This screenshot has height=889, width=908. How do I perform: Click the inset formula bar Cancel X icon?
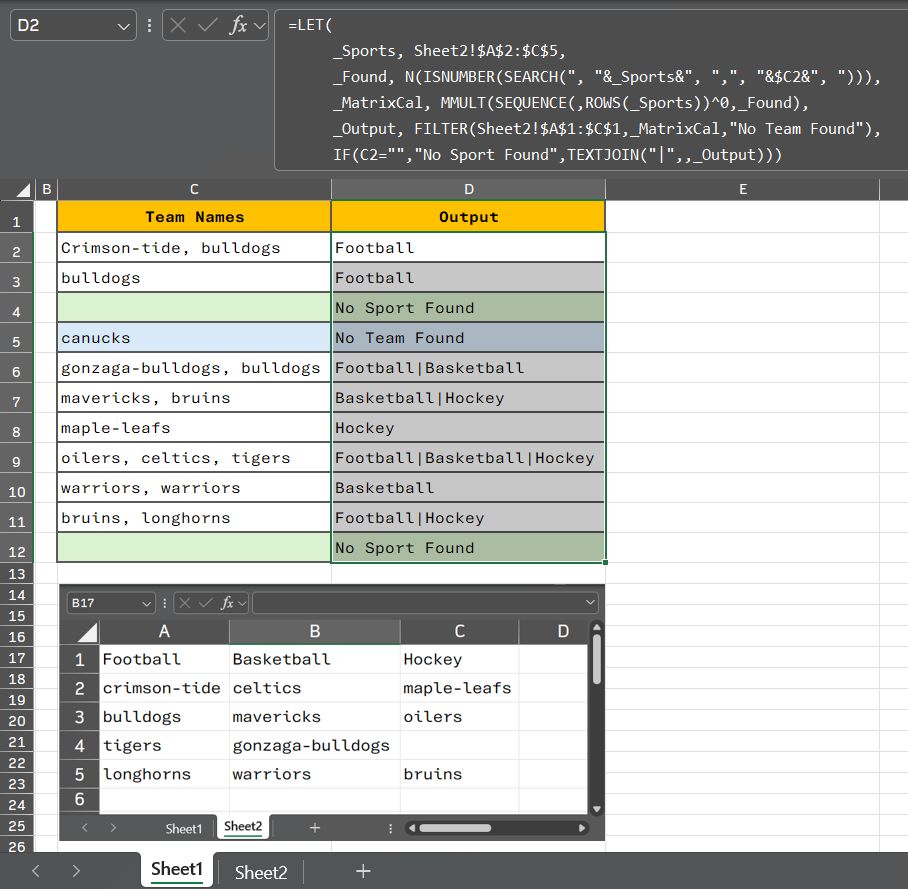tap(185, 603)
